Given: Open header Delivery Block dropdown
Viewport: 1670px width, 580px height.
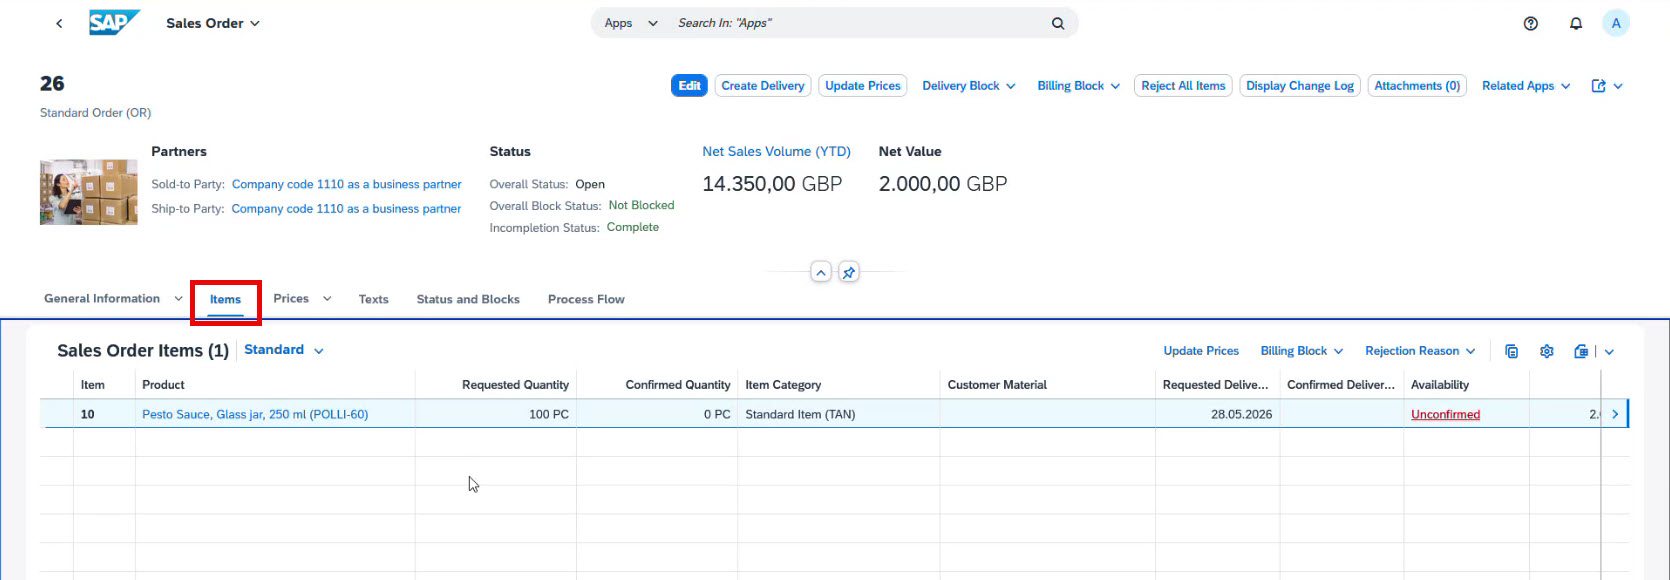Looking at the screenshot, I should click(969, 86).
